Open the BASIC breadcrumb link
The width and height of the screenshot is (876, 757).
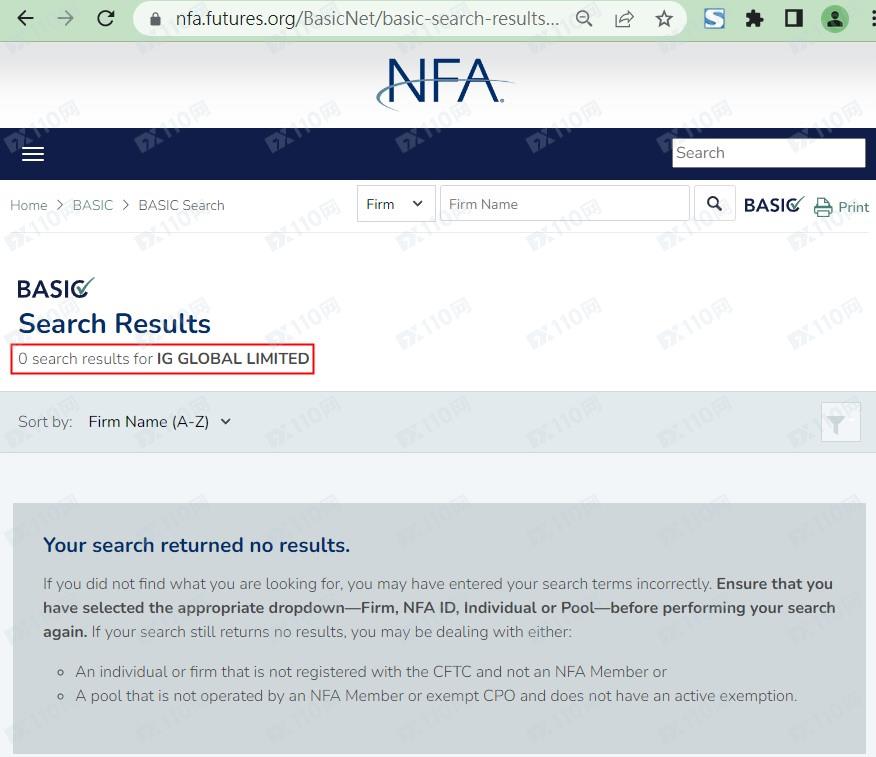click(93, 205)
